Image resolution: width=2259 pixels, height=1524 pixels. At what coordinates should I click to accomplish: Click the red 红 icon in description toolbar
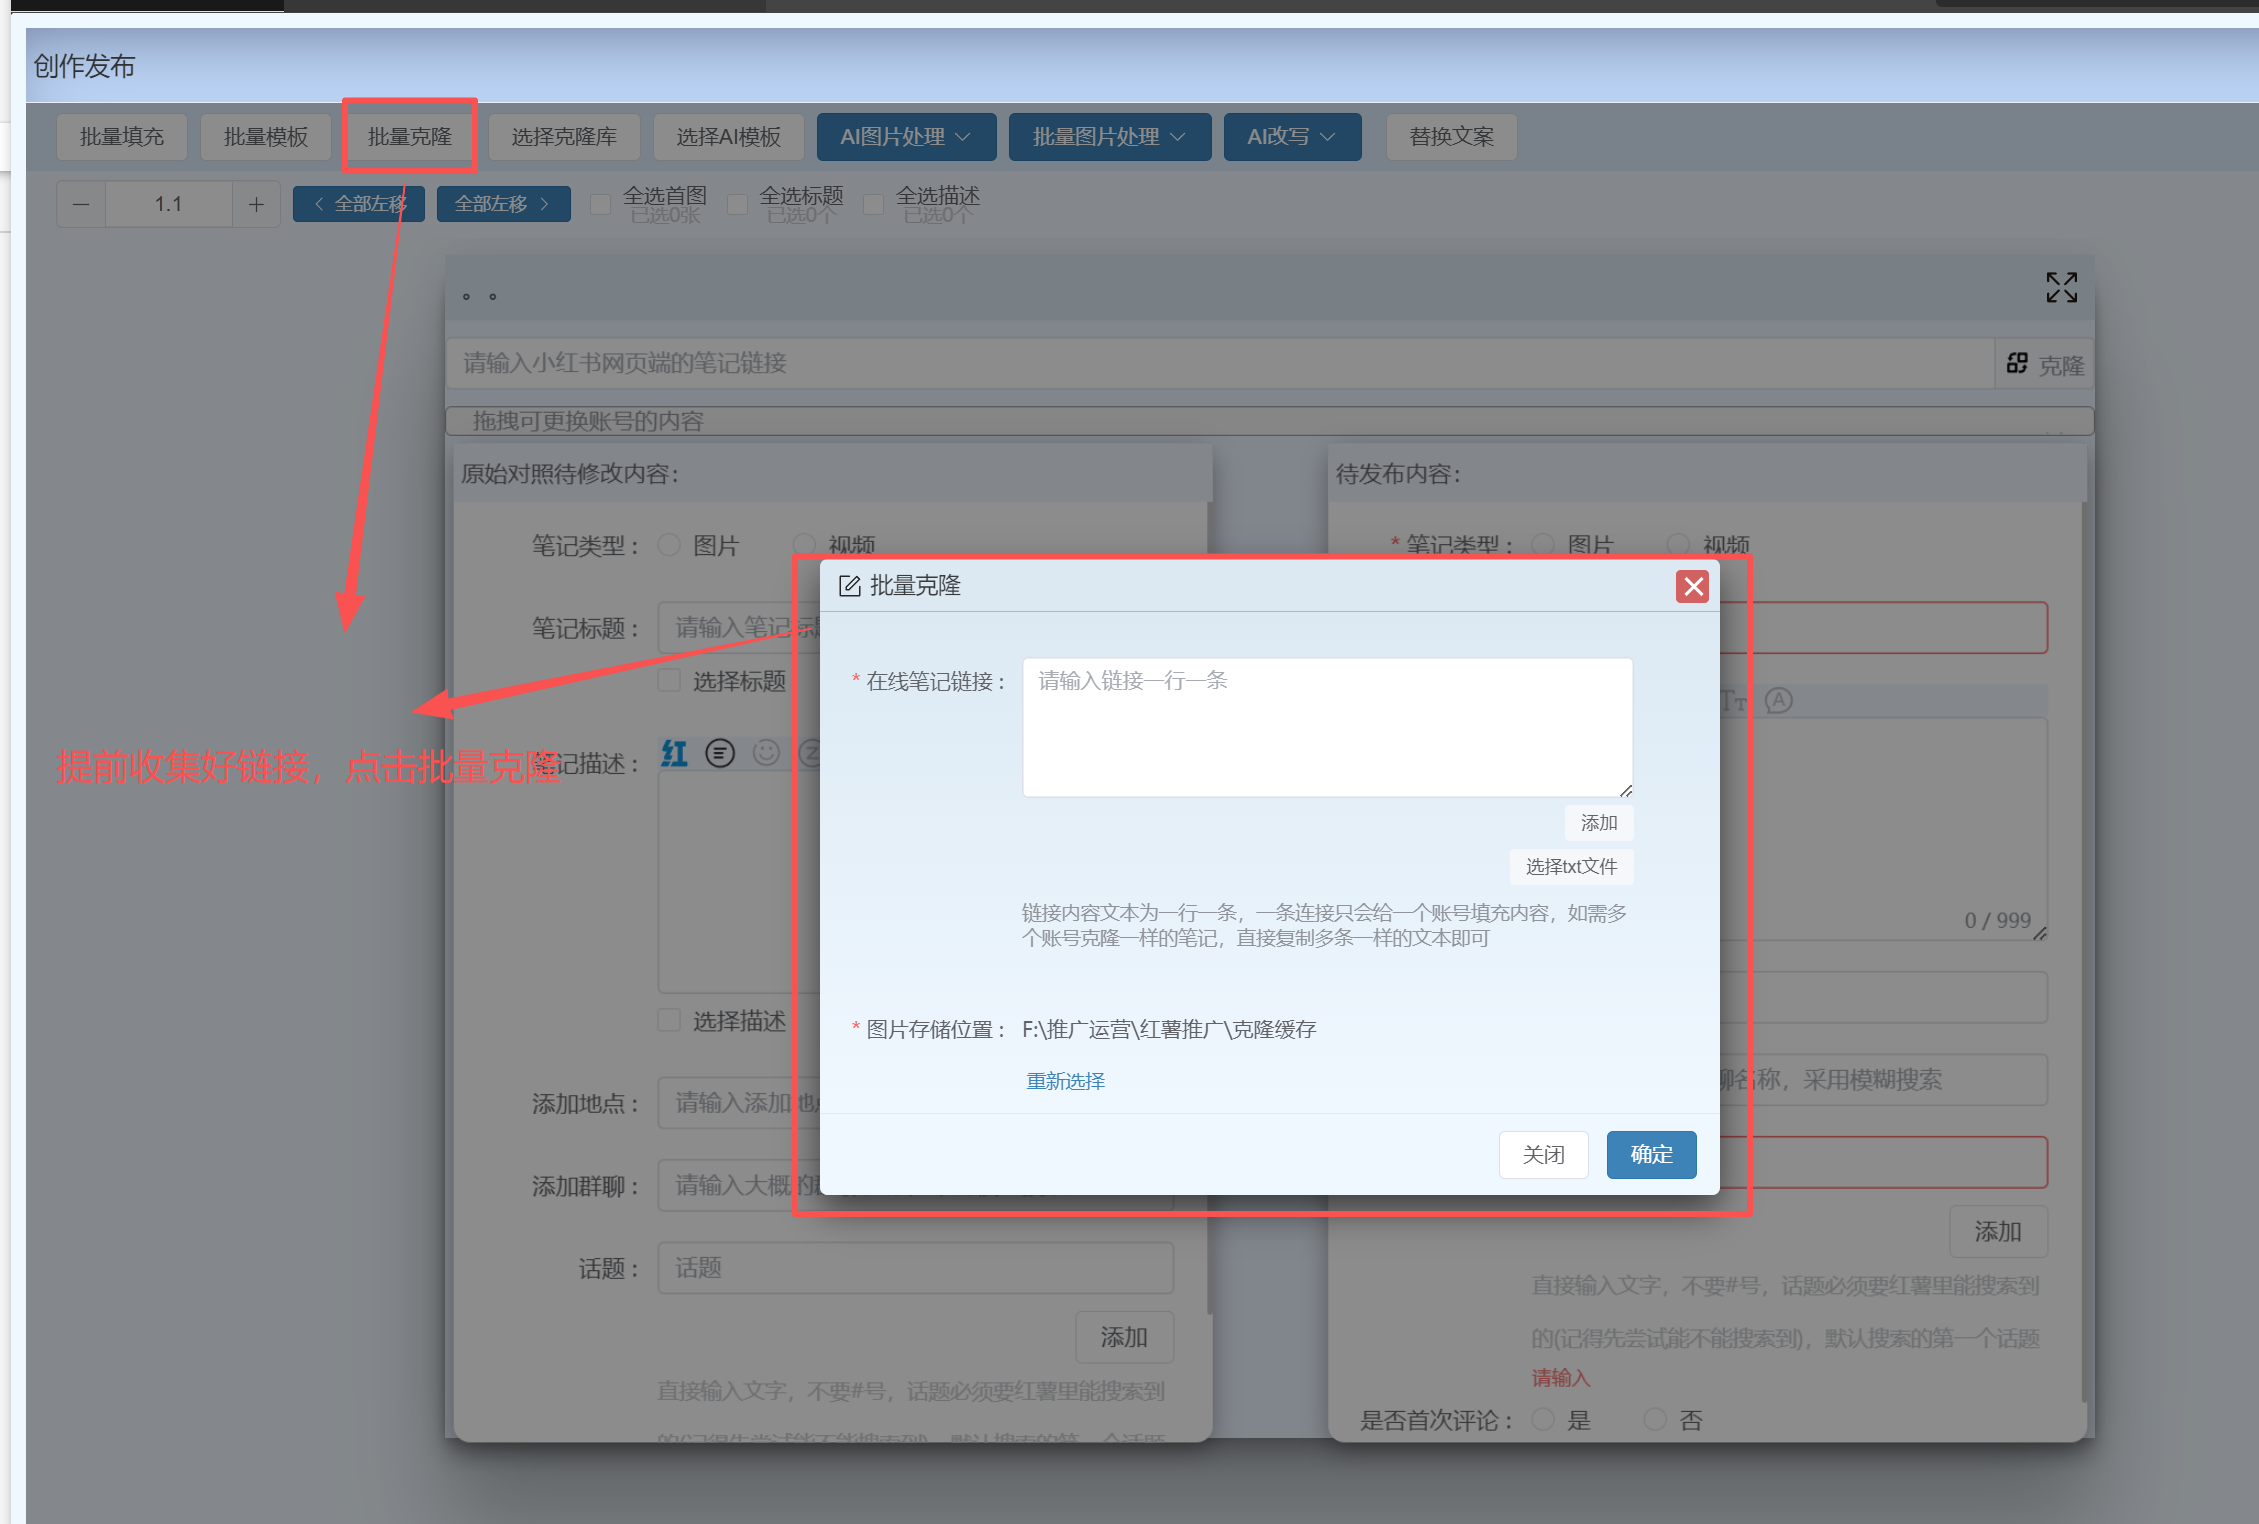coord(675,753)
